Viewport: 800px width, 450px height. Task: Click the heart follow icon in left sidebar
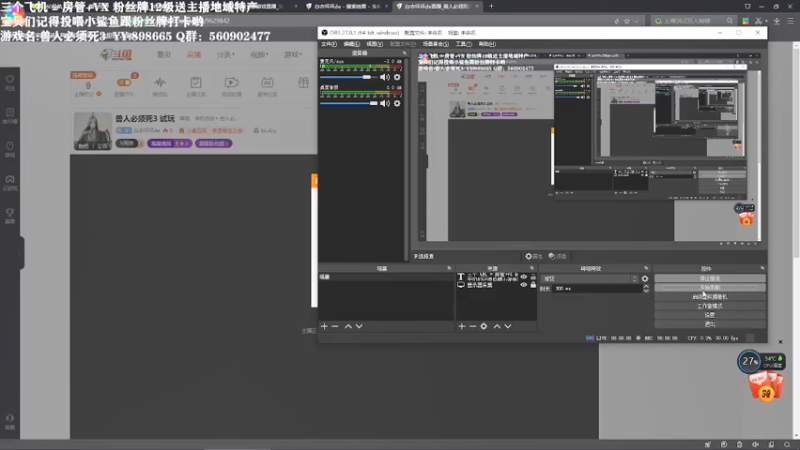(x=10, y=80)
